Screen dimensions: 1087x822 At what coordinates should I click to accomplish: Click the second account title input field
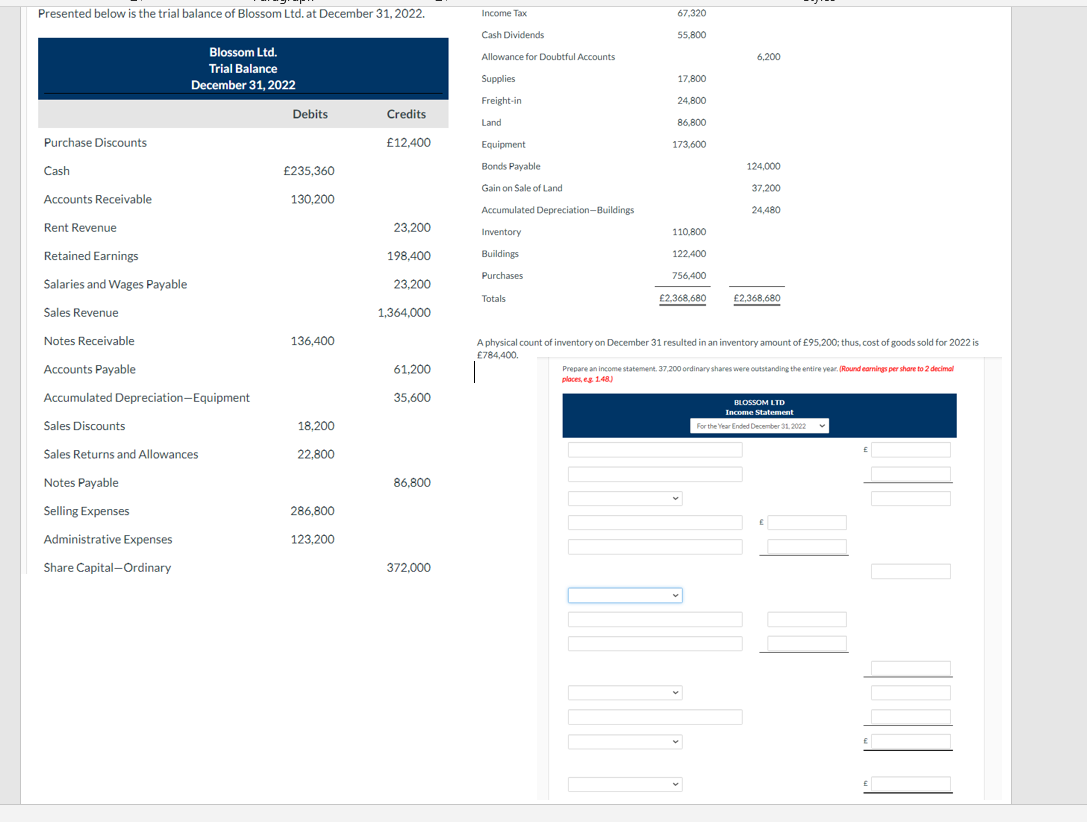click(x=655, y=474)
